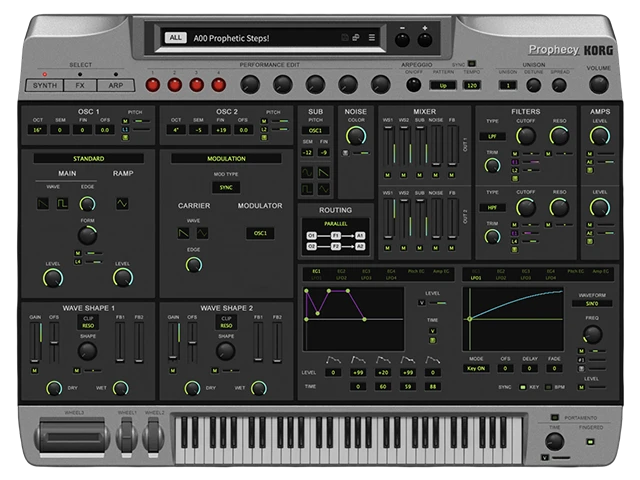The image size is (640, 480).
Task: Click the minus previous-program button
Action: coord(402,40)
